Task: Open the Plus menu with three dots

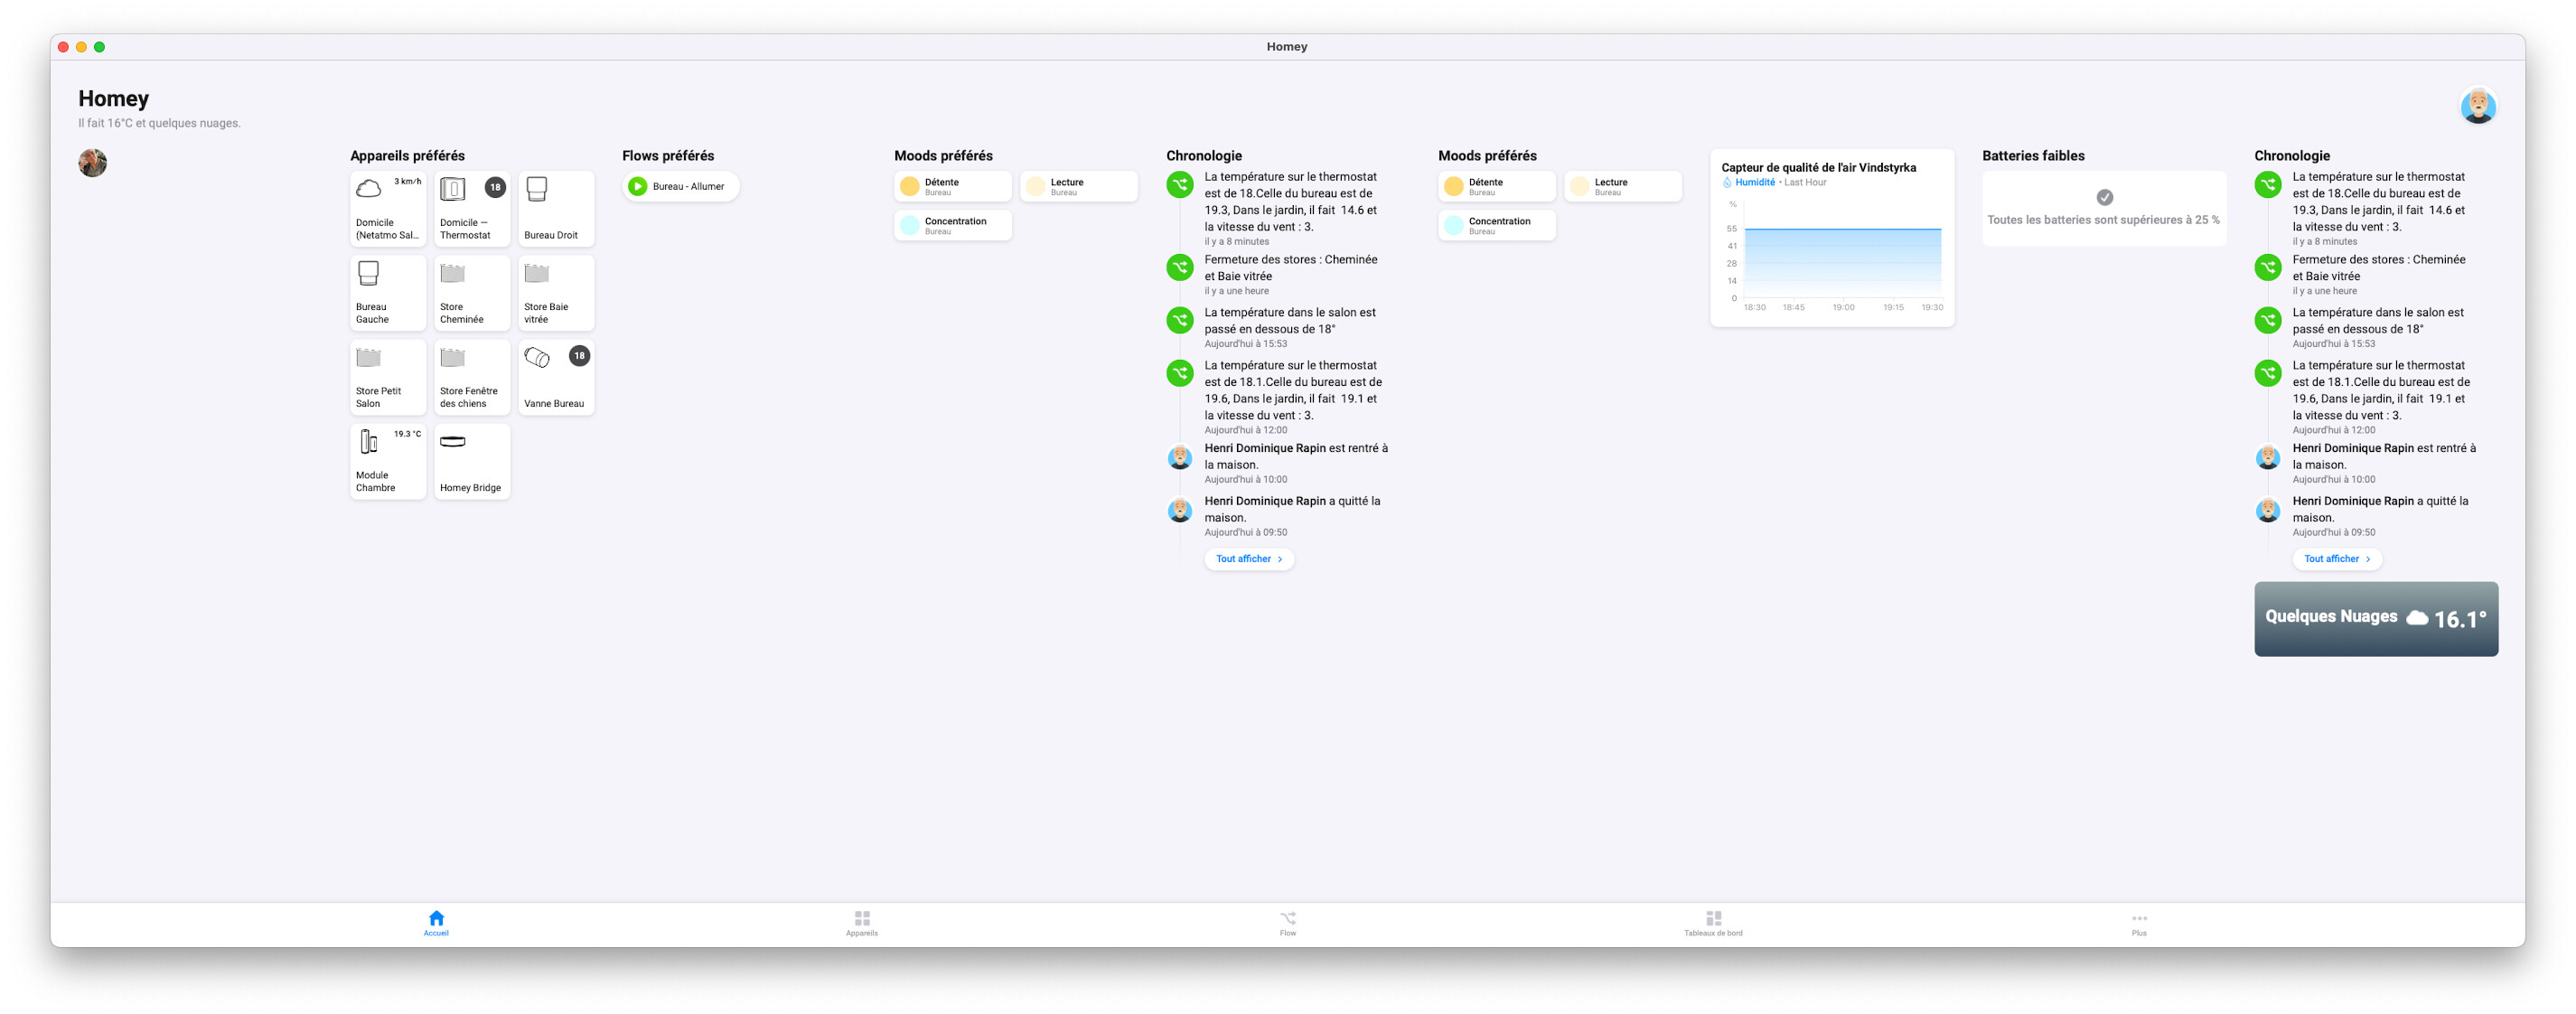Action: pyautogui.click(x=2138, y=922)
